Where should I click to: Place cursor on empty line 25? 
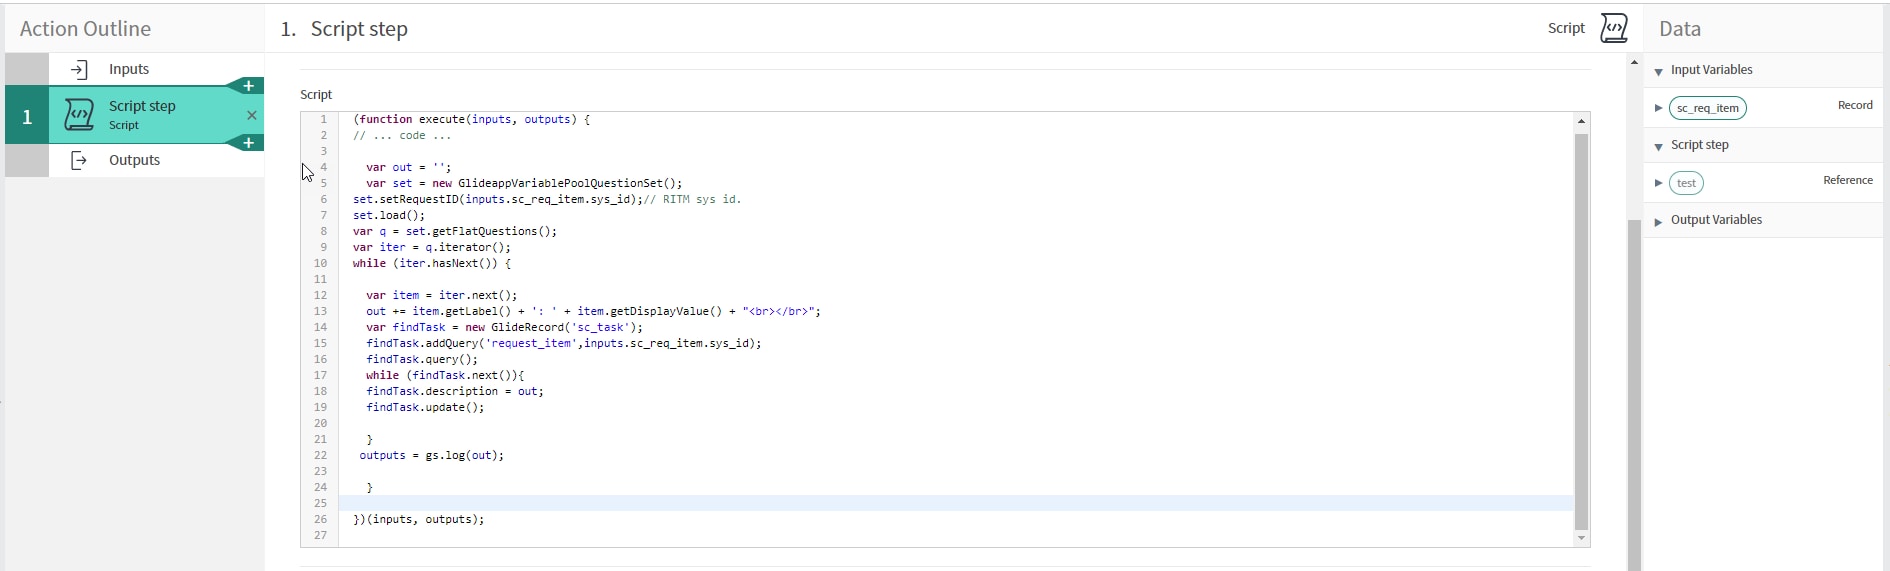(955, 503)
